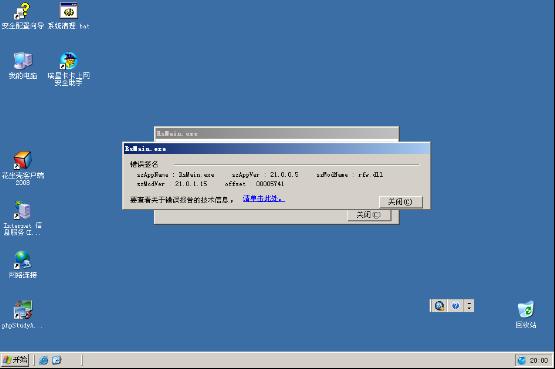Select the 'RsMain.exe' szAppName value text
555x369 pixels.
(196, 174)
